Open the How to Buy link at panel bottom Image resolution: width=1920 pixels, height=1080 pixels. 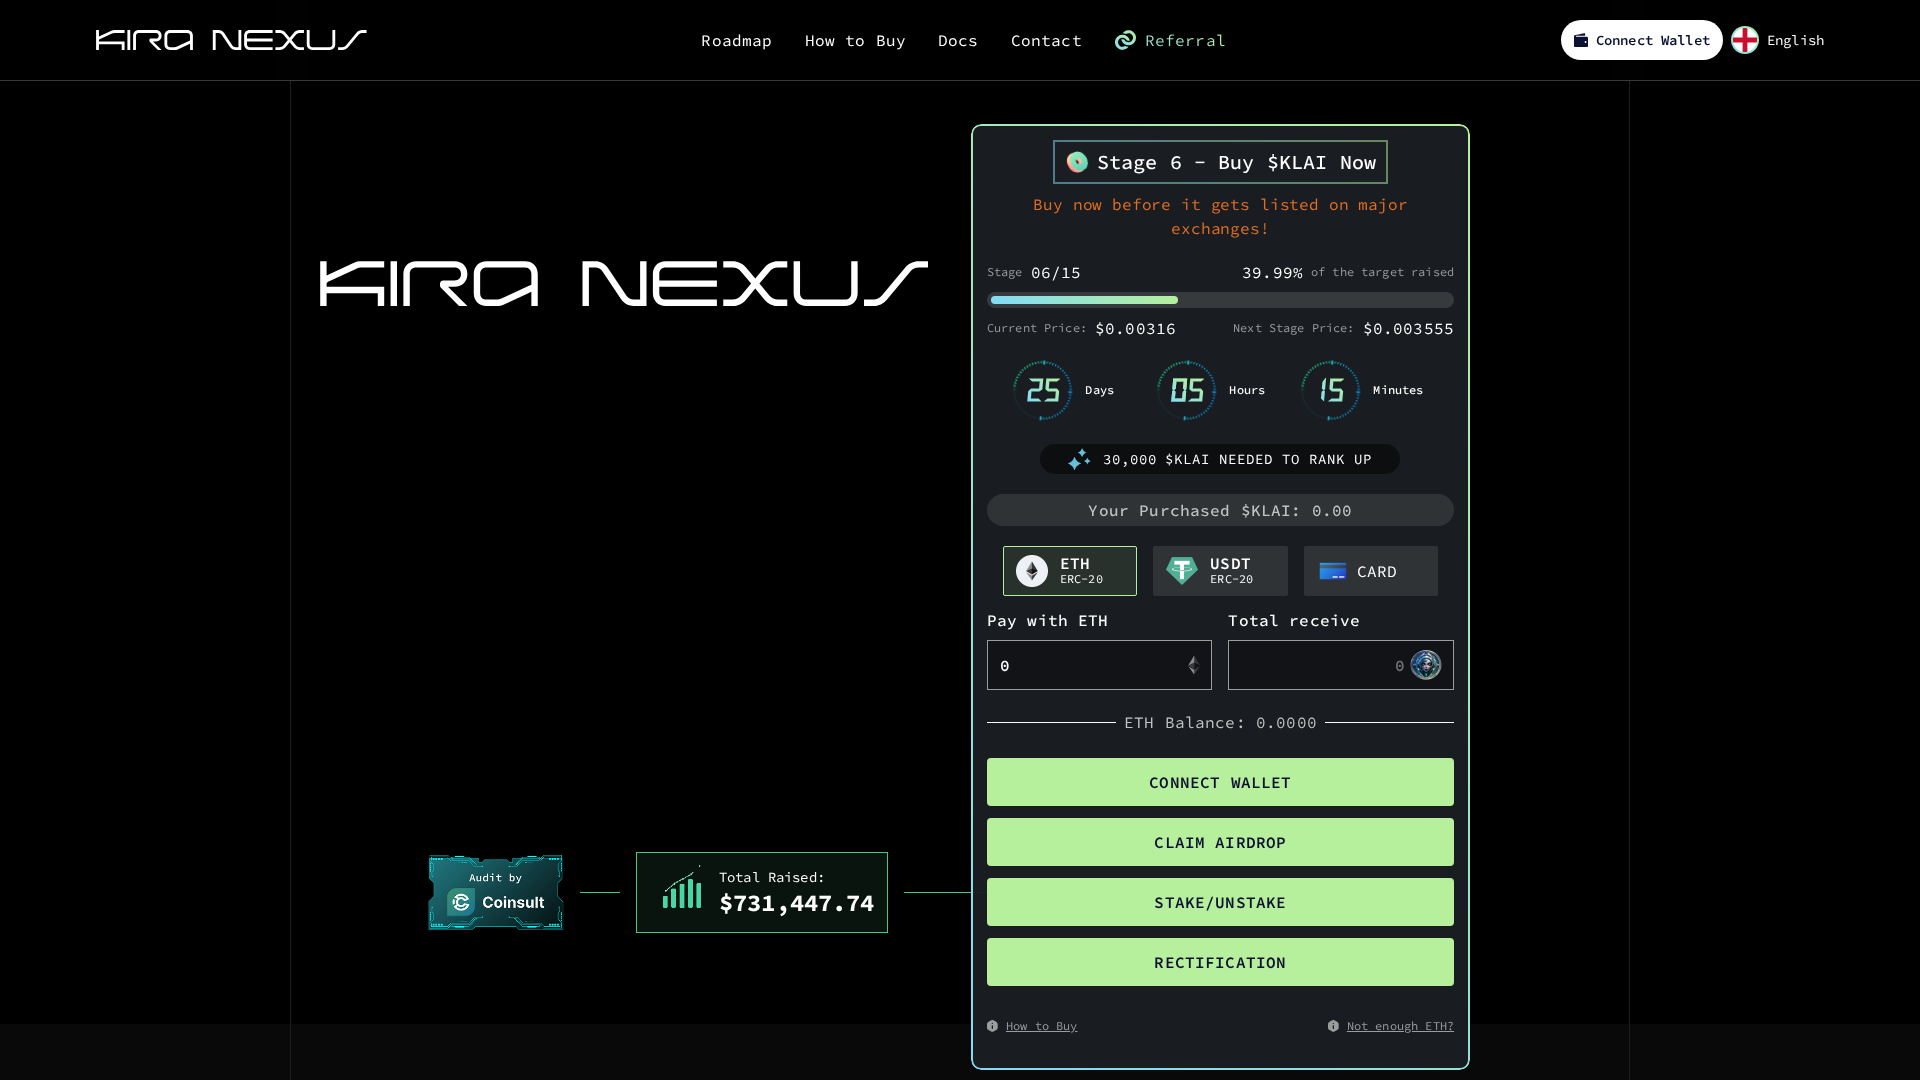[x=1041, y=1026]
